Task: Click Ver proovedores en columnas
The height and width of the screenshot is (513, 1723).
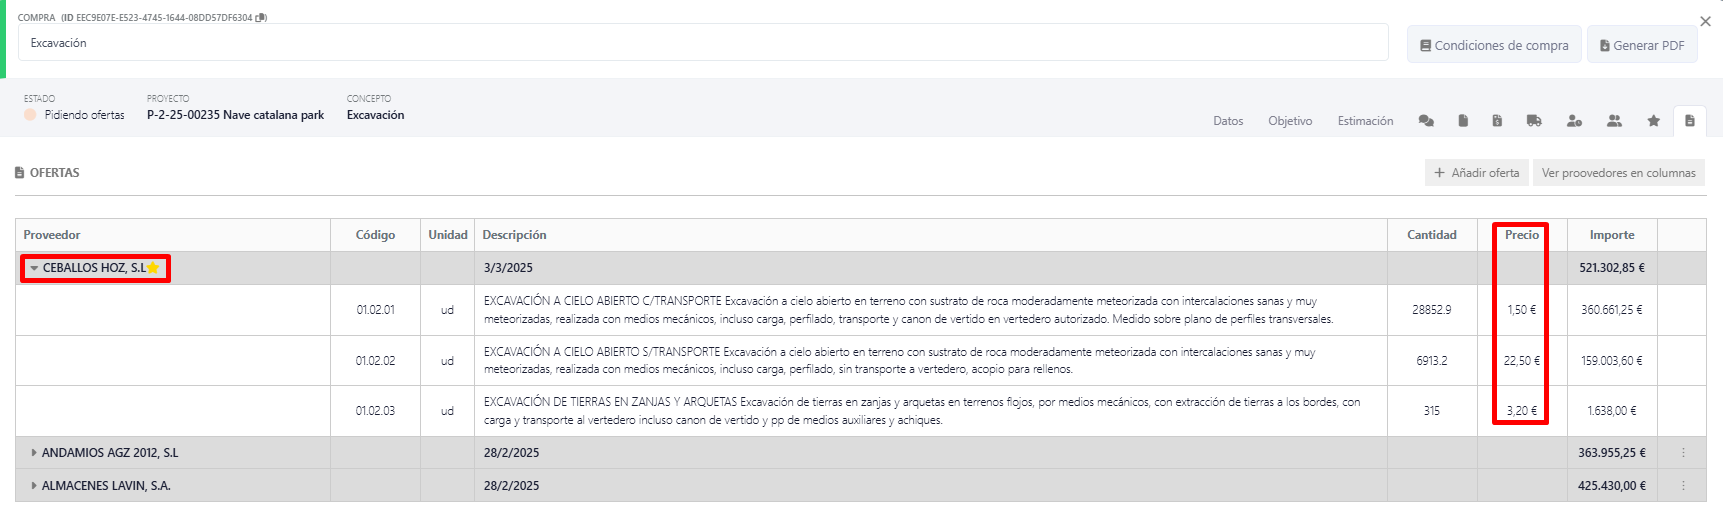Action: click(x=1618, y=173)
